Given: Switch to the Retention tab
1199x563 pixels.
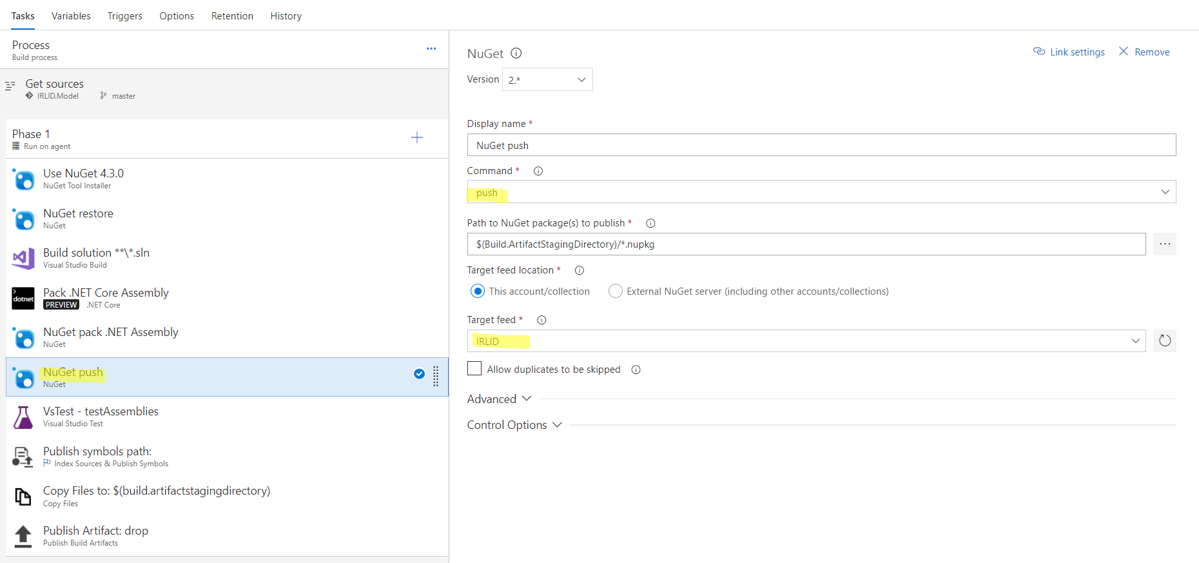Looking at the screenshot, I should pos(232,15).
